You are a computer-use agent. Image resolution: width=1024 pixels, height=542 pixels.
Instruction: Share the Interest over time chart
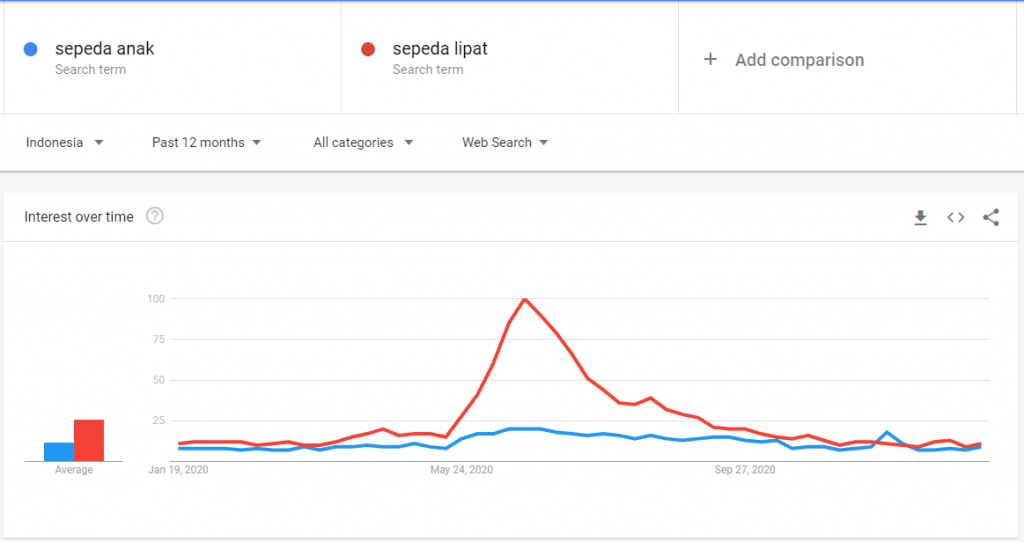point(991,217)
